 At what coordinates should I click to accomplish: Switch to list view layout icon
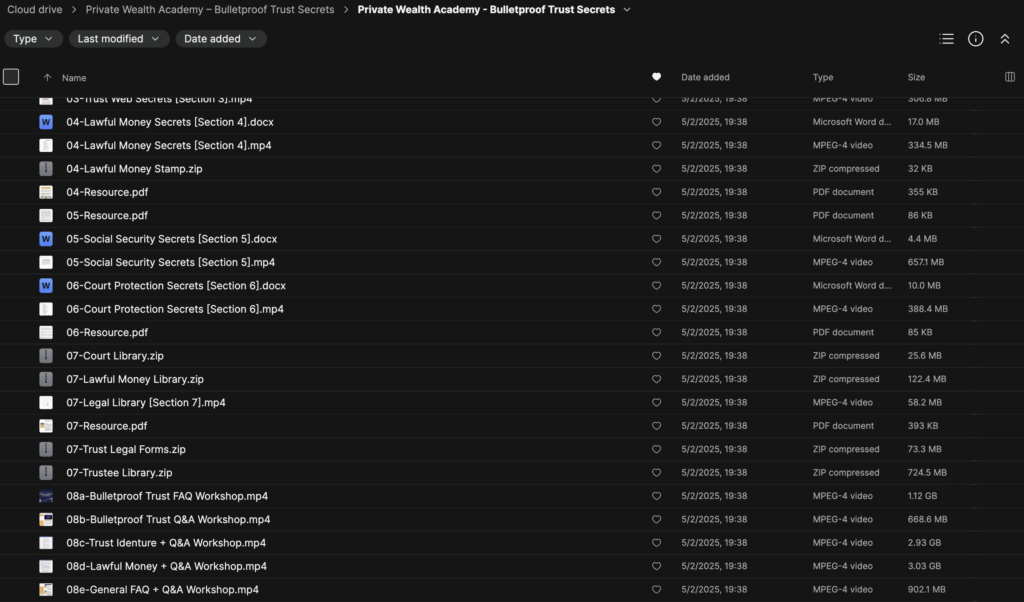tap(946, 39)
